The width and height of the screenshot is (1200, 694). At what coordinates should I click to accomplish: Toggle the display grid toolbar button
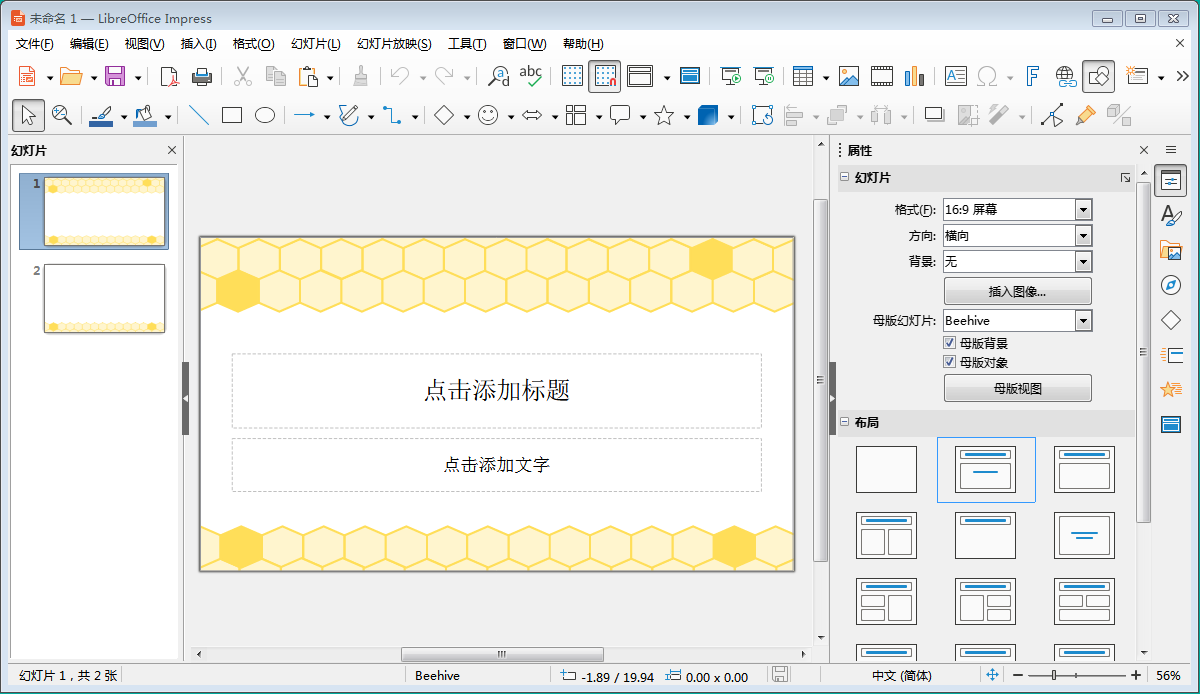pyautogui.click(x=572, y=76)
